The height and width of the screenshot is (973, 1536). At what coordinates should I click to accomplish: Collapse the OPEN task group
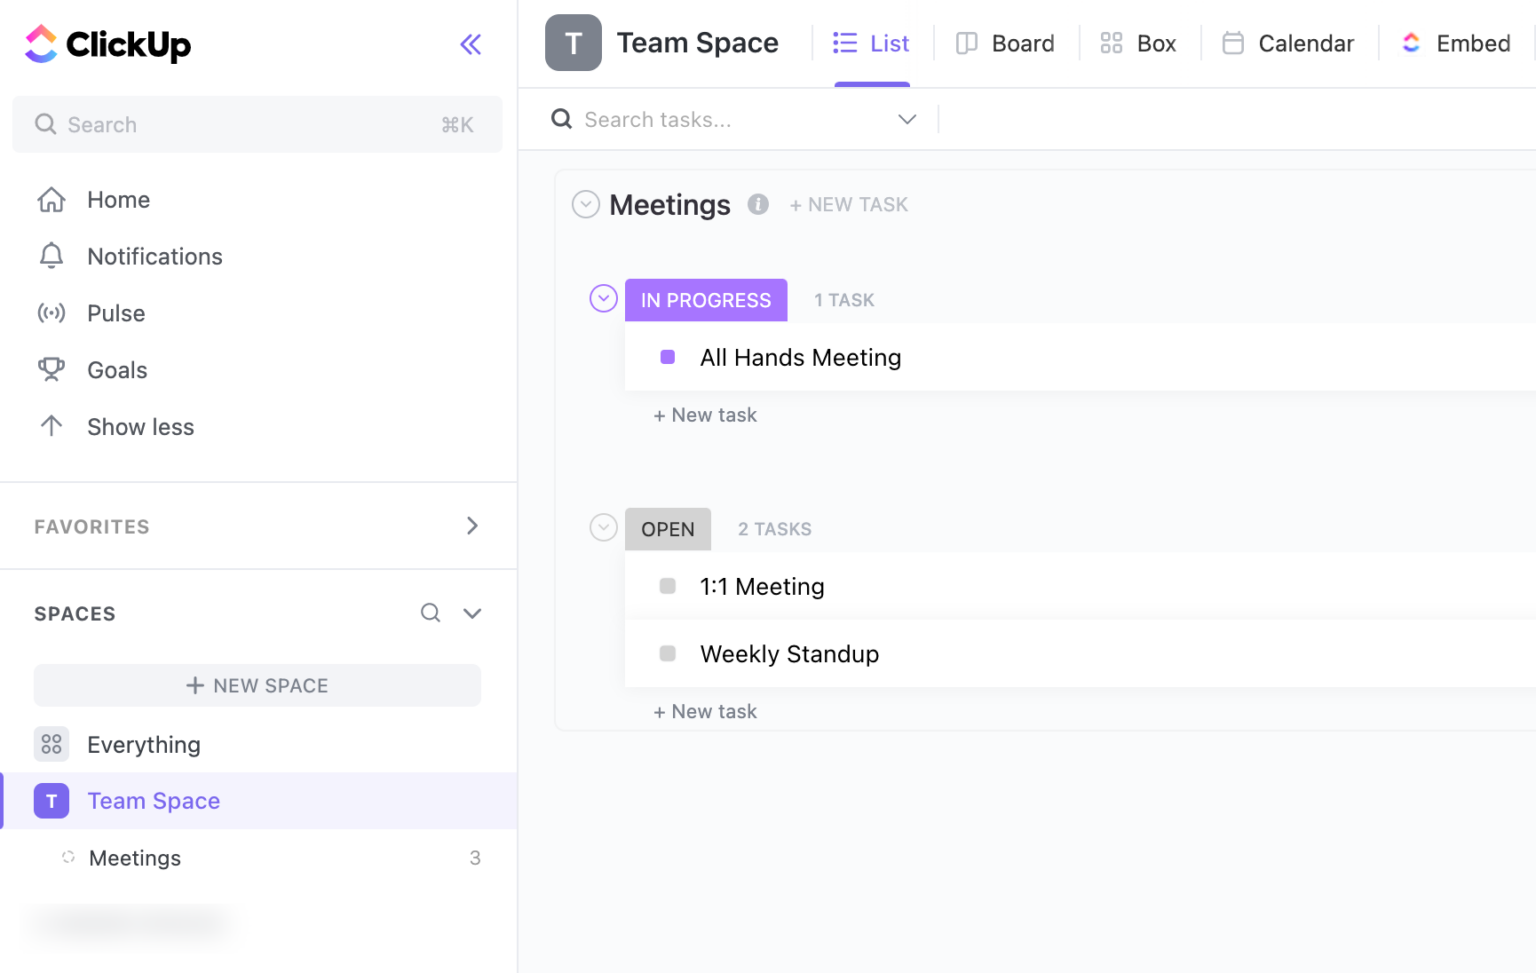pos(603,527)
